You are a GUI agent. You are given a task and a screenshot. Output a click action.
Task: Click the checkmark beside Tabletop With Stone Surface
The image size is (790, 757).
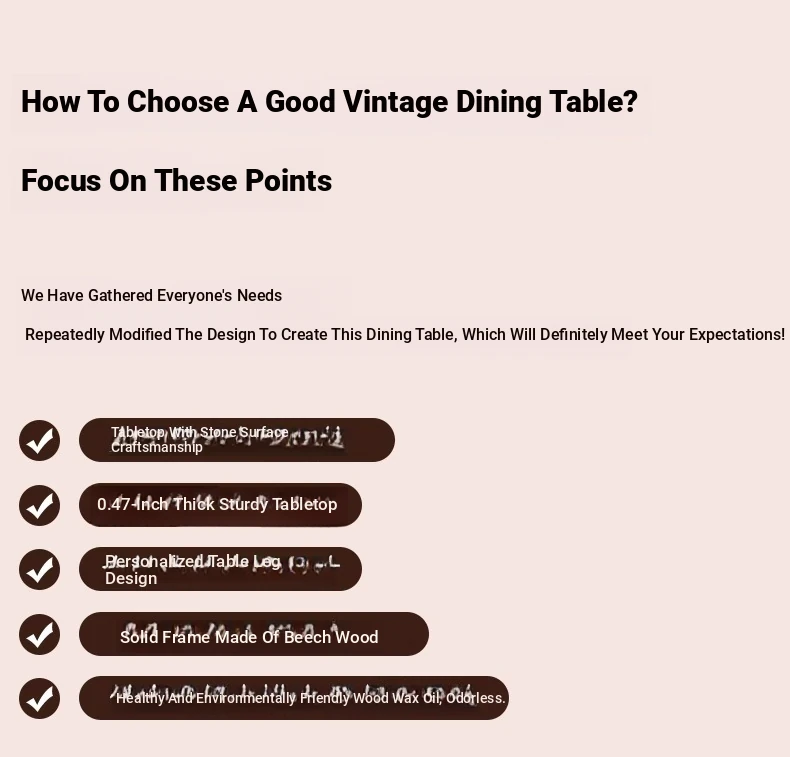[x=39, y=440]
